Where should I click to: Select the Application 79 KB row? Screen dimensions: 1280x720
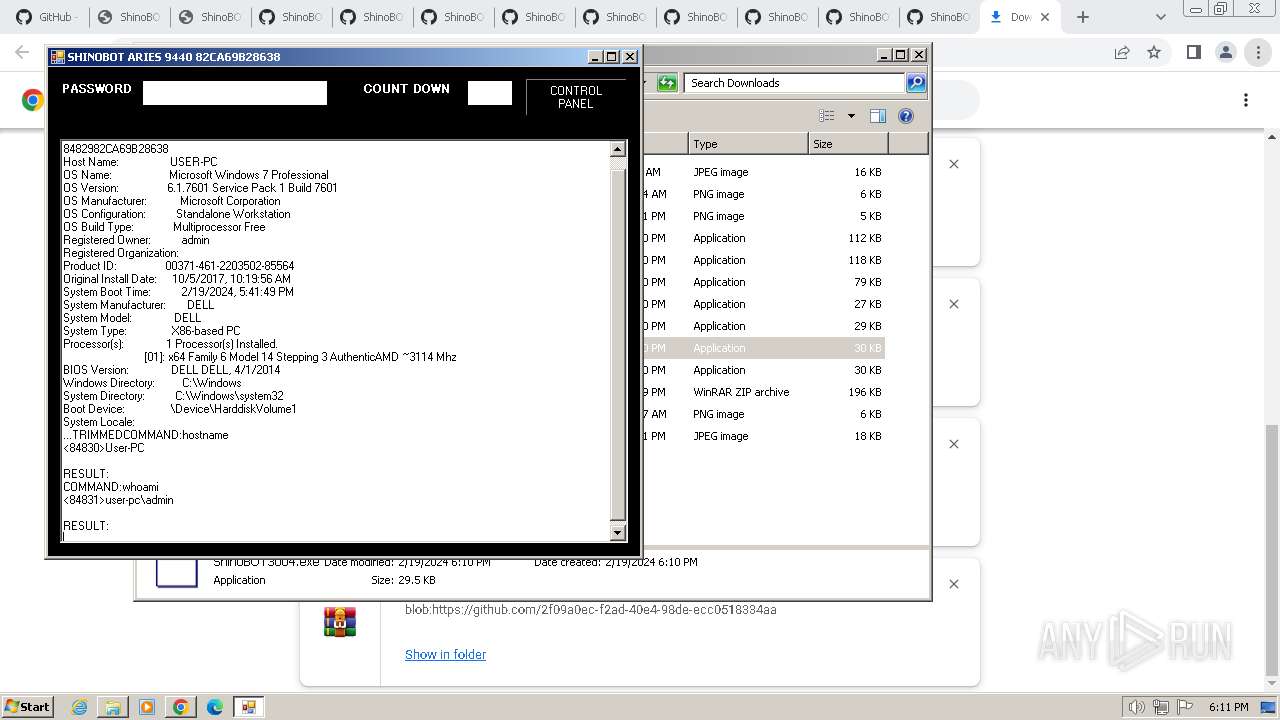(763, 282)
